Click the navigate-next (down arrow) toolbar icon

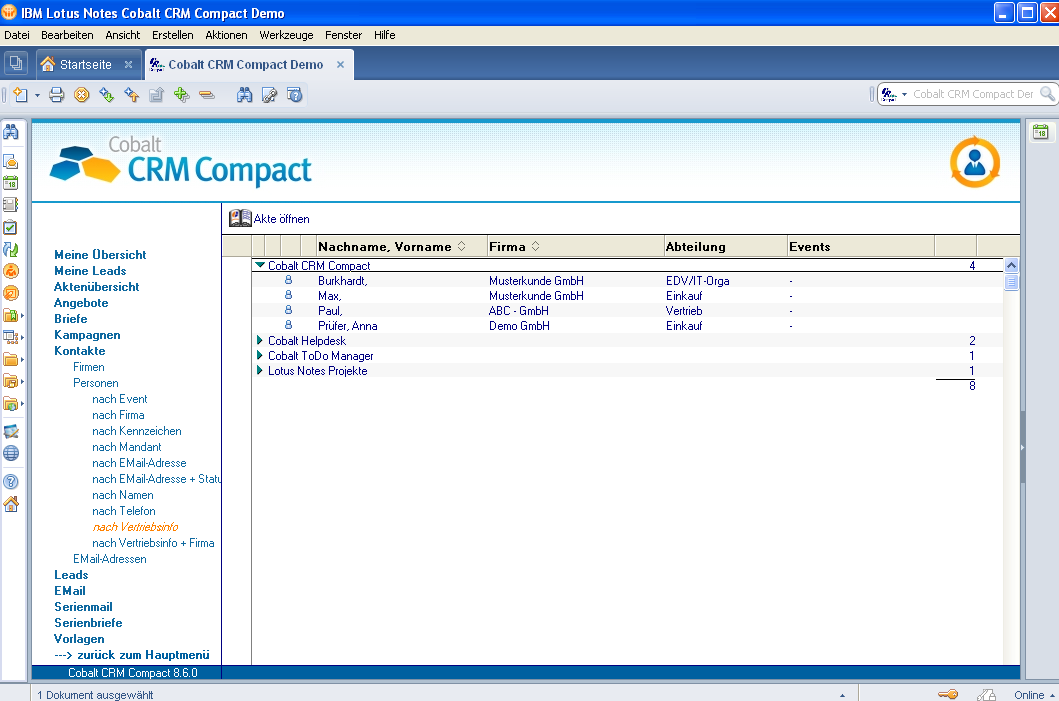107,95
